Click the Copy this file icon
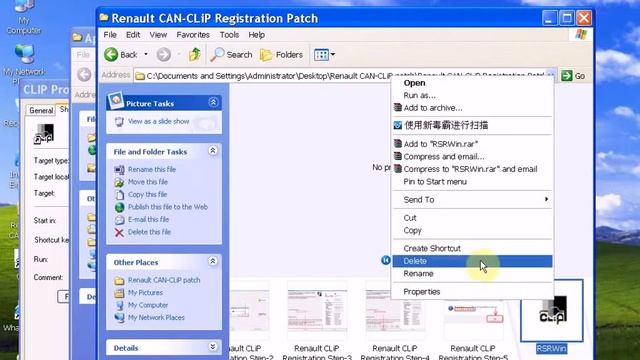 (119, 195)
